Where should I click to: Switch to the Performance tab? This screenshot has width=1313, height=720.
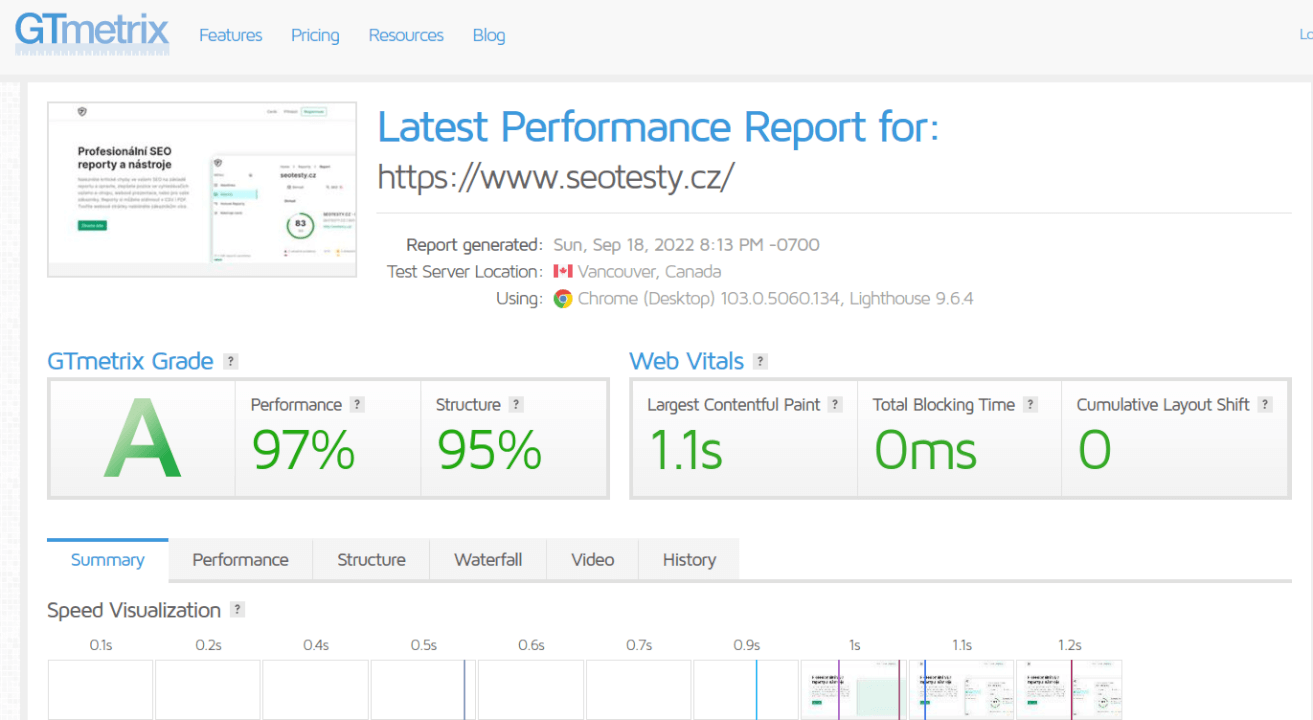[240, 560]
